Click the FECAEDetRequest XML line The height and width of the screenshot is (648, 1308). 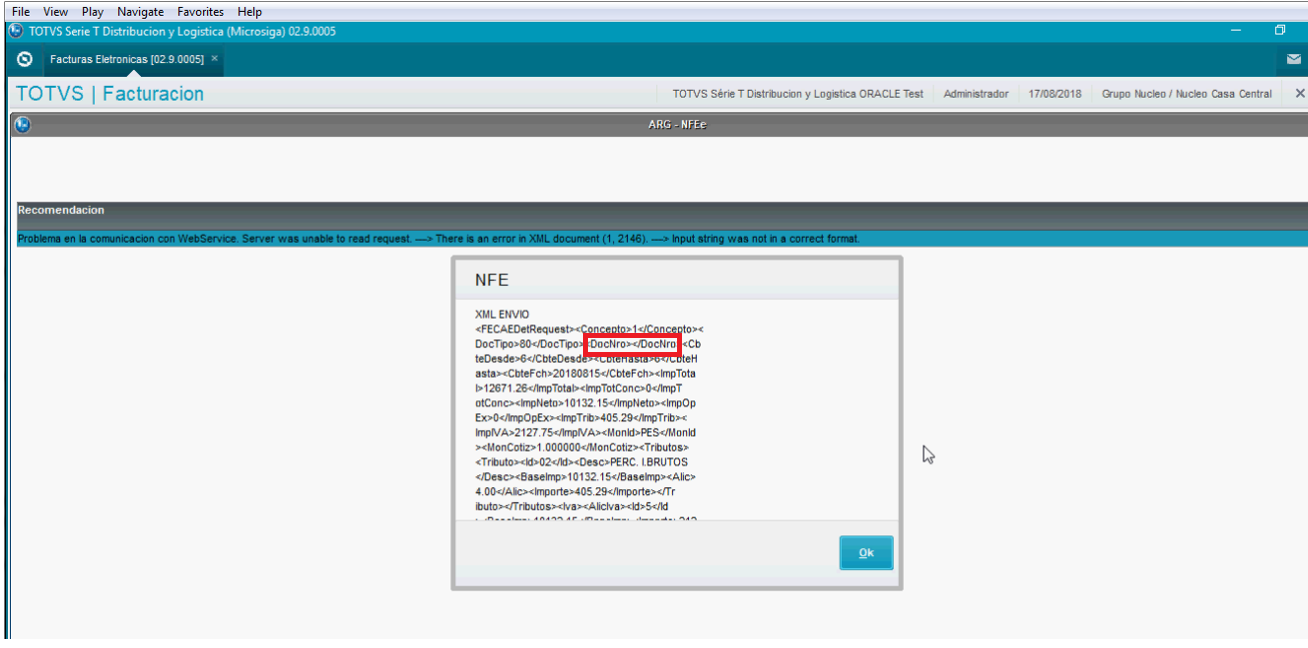pyautogui.click(x=590, y=329)
